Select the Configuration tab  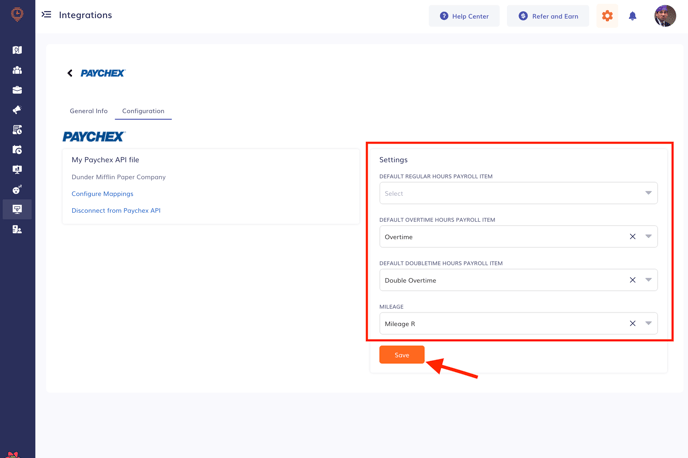(x=143, y=111)
